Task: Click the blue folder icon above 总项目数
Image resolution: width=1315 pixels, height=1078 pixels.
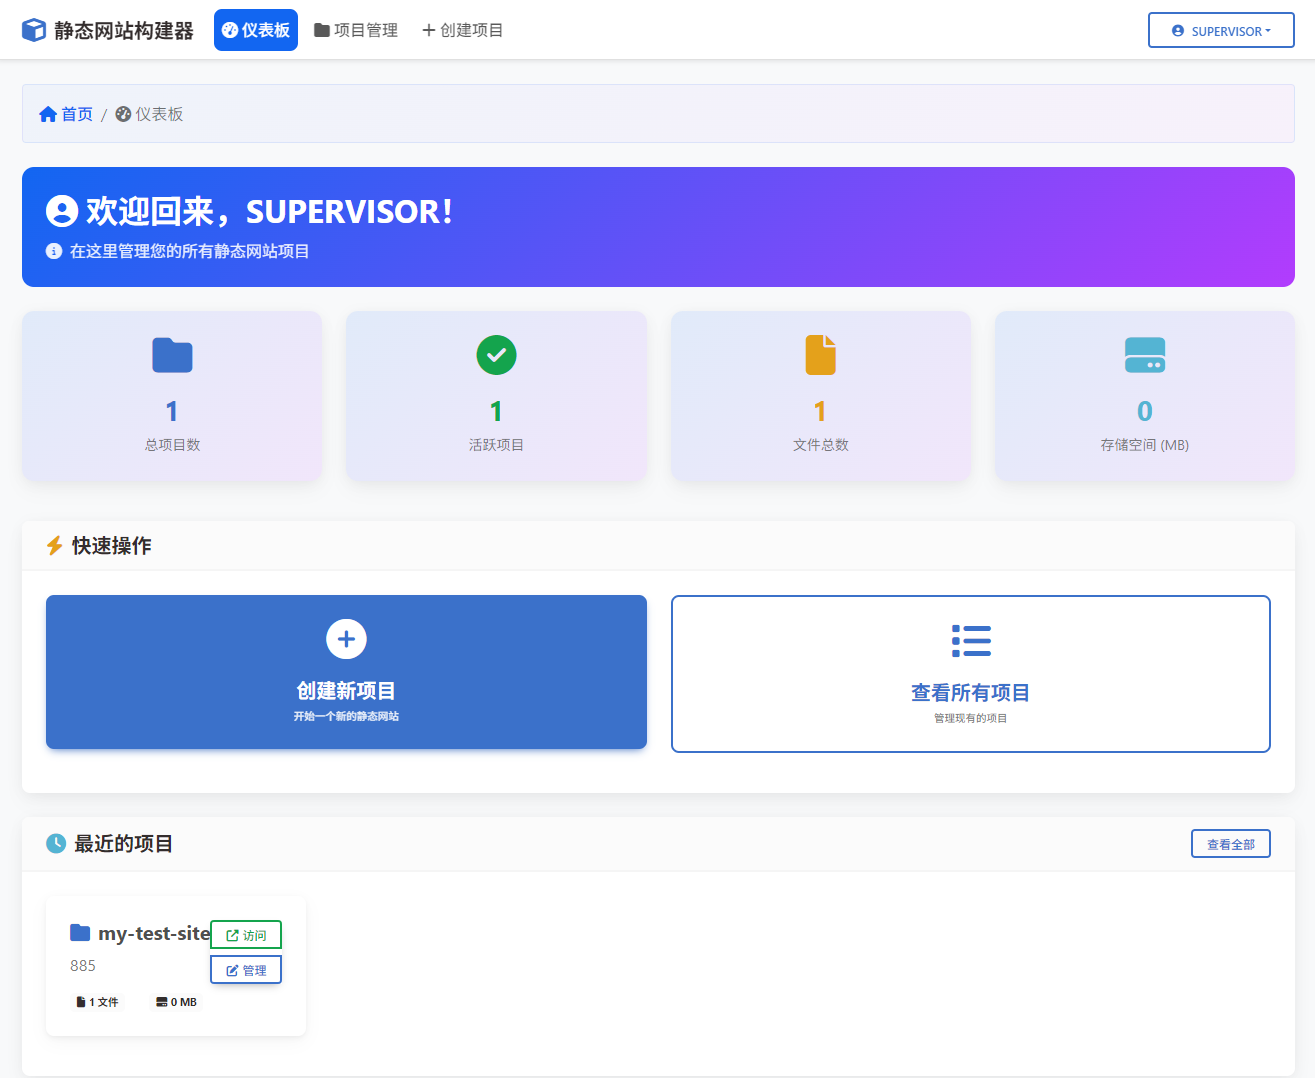Action: pos(172,355)
